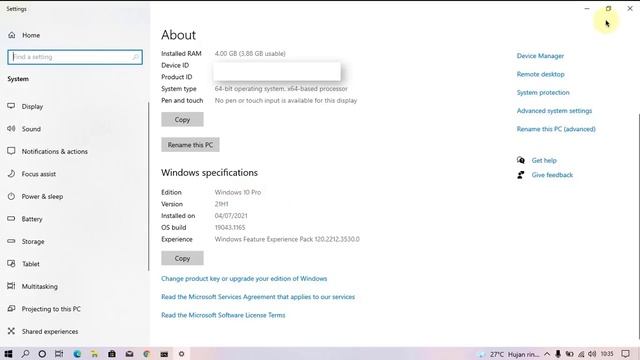
Task: Click the Projecting to this PC icon
Action: pos(11,309)
